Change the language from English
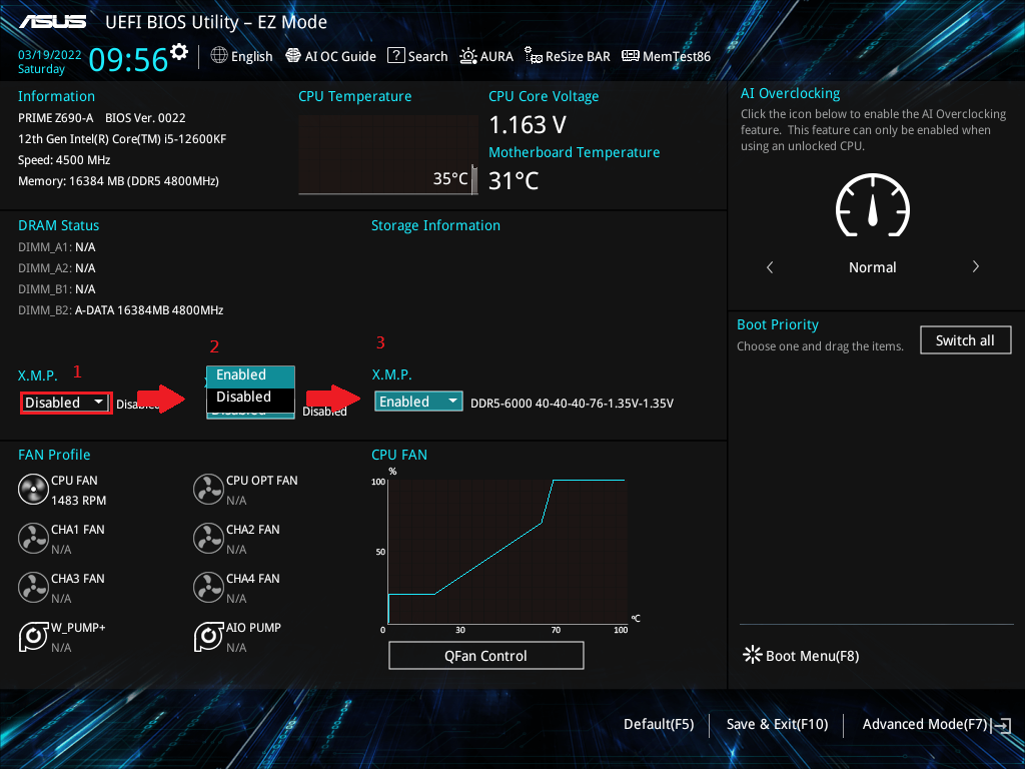 pos(241,56)
